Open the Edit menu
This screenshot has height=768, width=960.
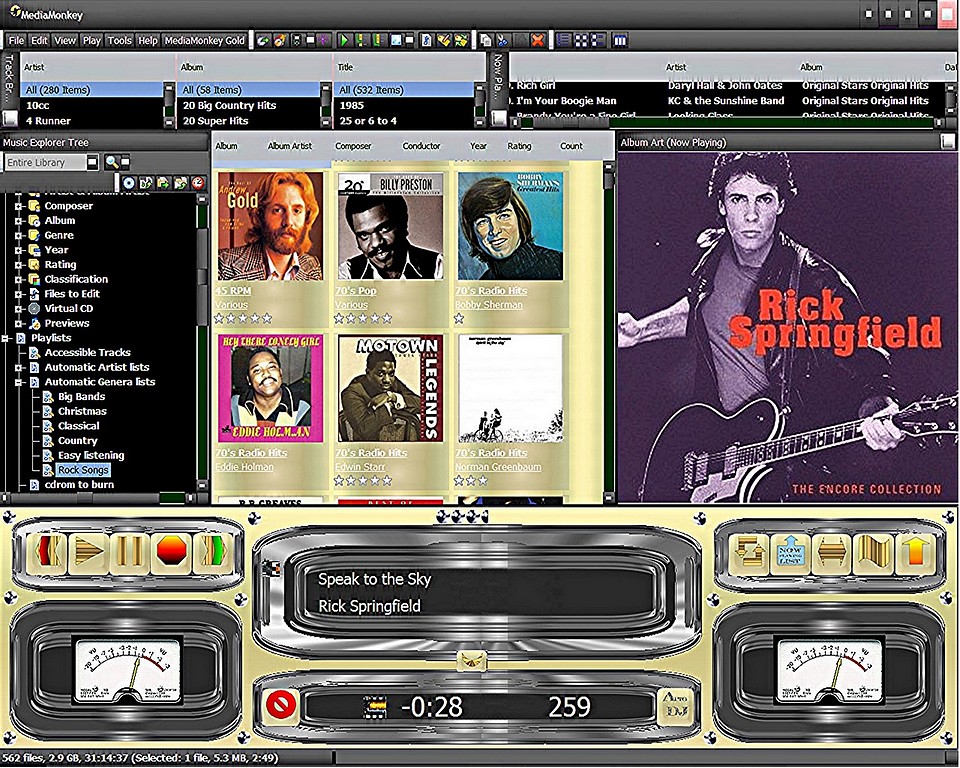click(39, 40)
